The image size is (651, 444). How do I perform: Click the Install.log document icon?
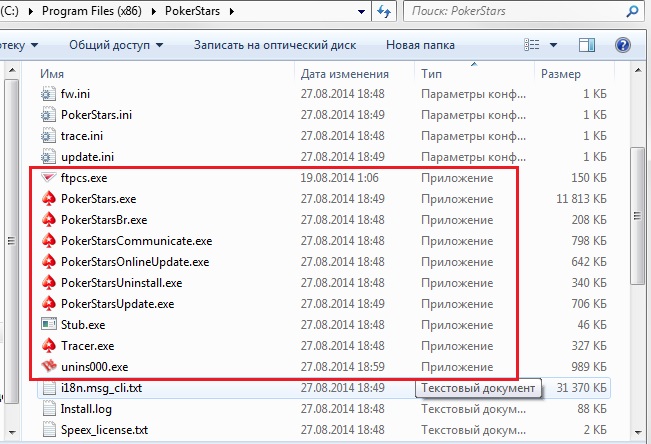pos(49,409)
